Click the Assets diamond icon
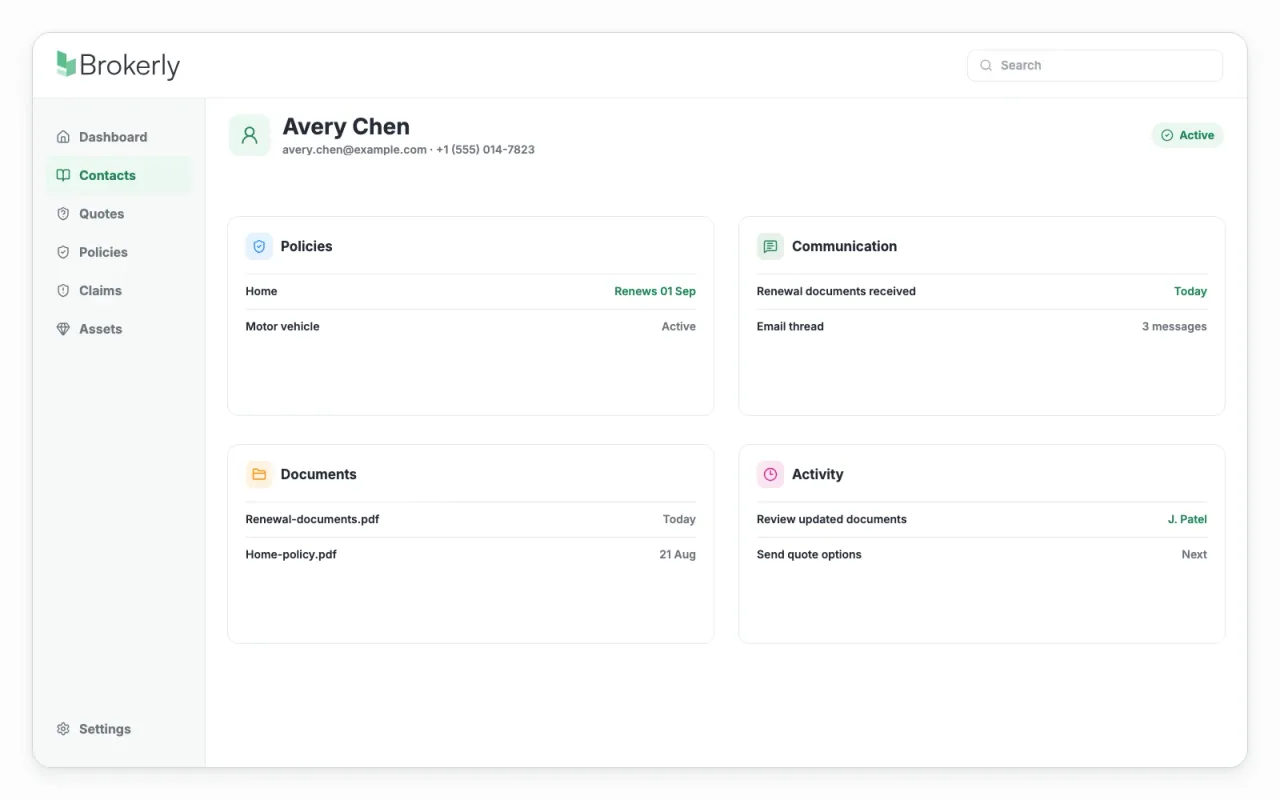Viewport: 1280px width, 800px height. point(63,329)
